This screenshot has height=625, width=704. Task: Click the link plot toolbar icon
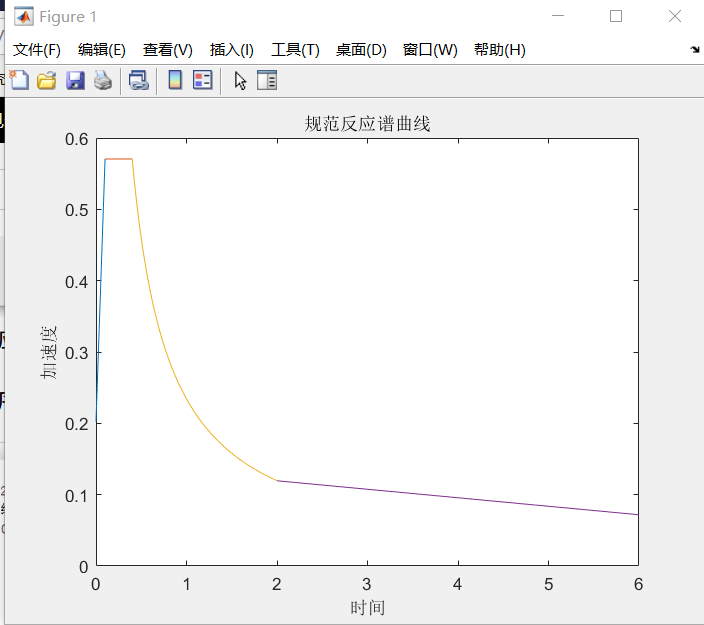139,81
